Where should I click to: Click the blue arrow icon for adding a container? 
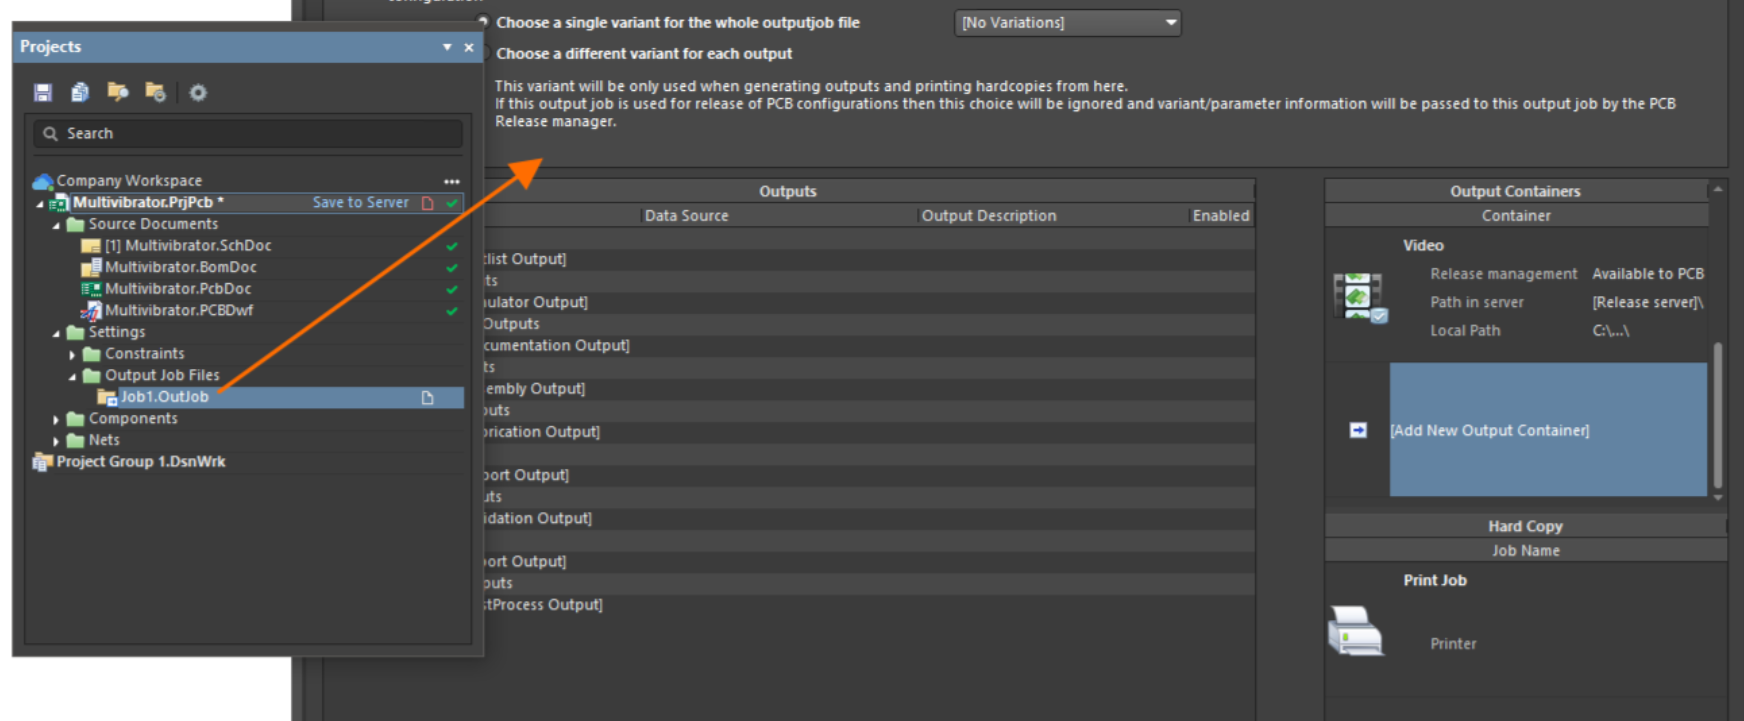1358,430
